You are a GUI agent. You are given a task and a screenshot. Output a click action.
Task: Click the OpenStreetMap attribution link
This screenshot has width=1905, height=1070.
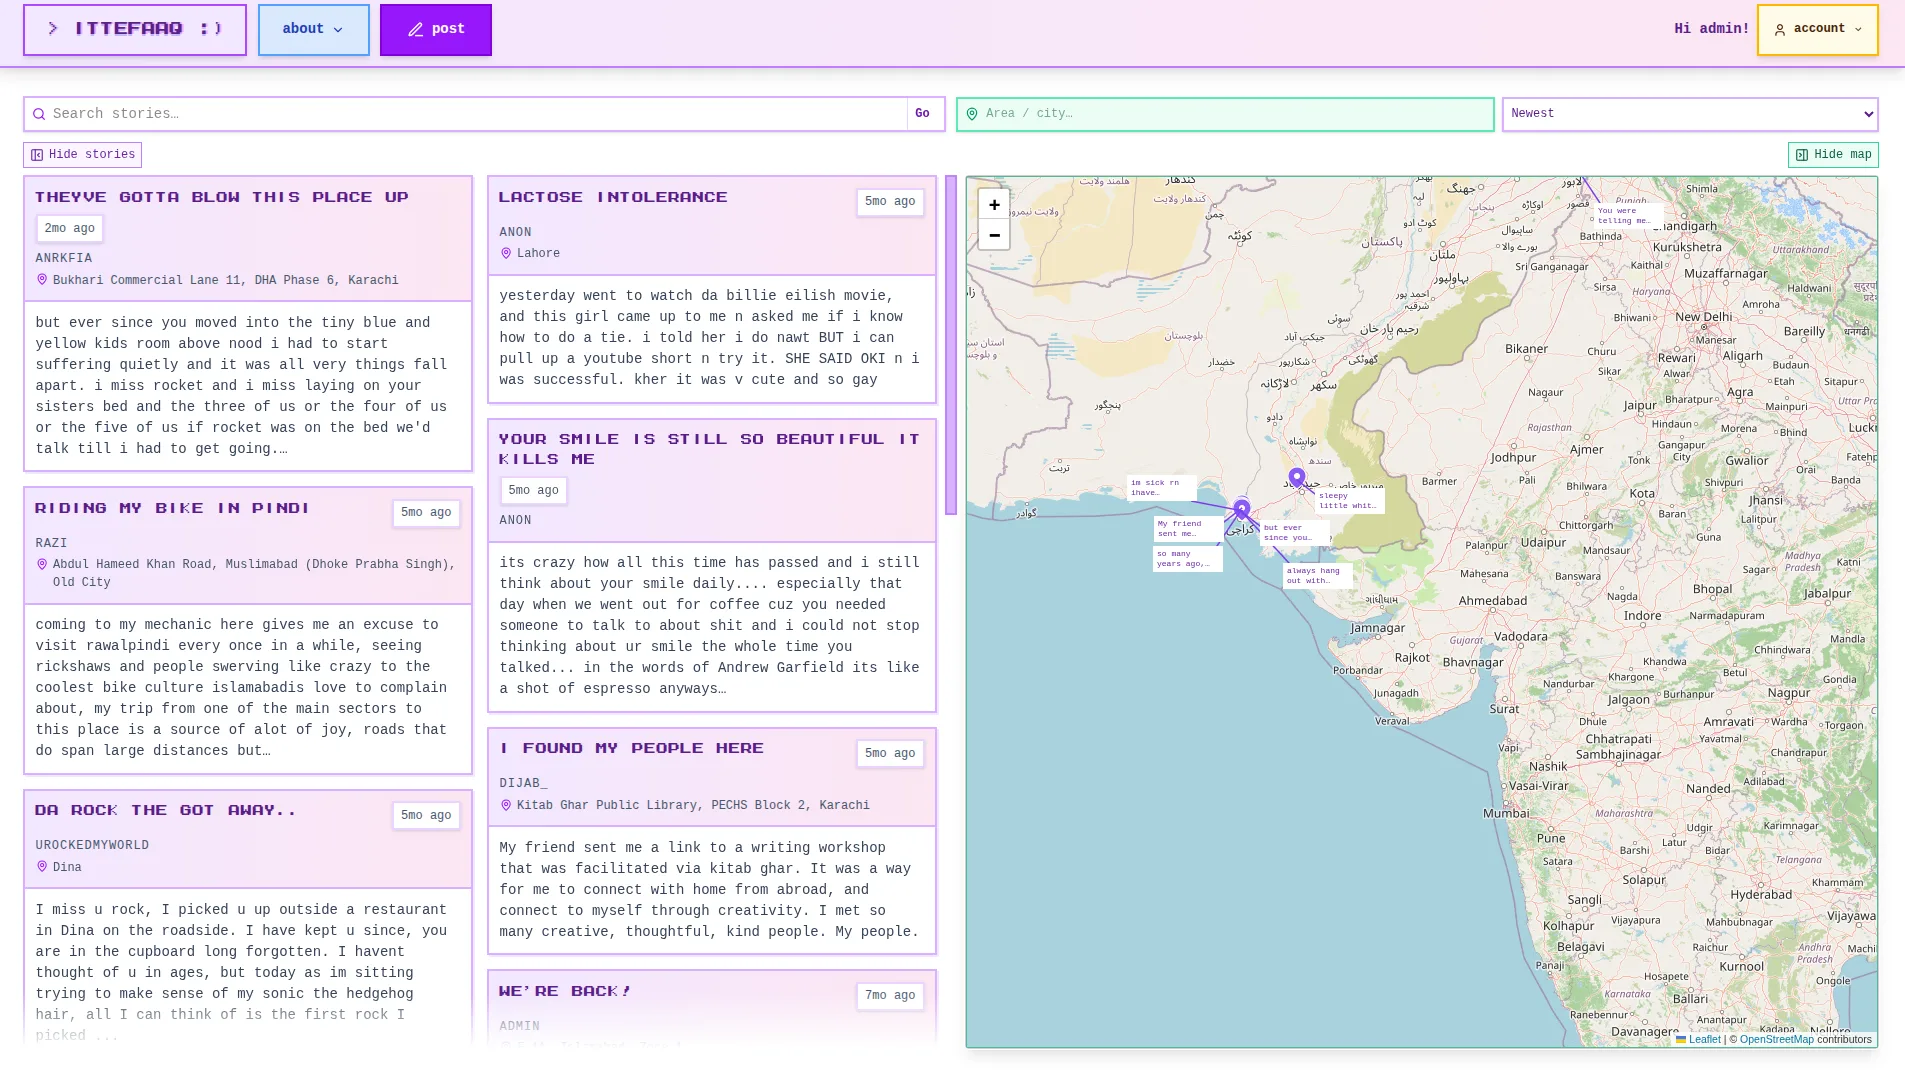[x=1776, y=1039]
